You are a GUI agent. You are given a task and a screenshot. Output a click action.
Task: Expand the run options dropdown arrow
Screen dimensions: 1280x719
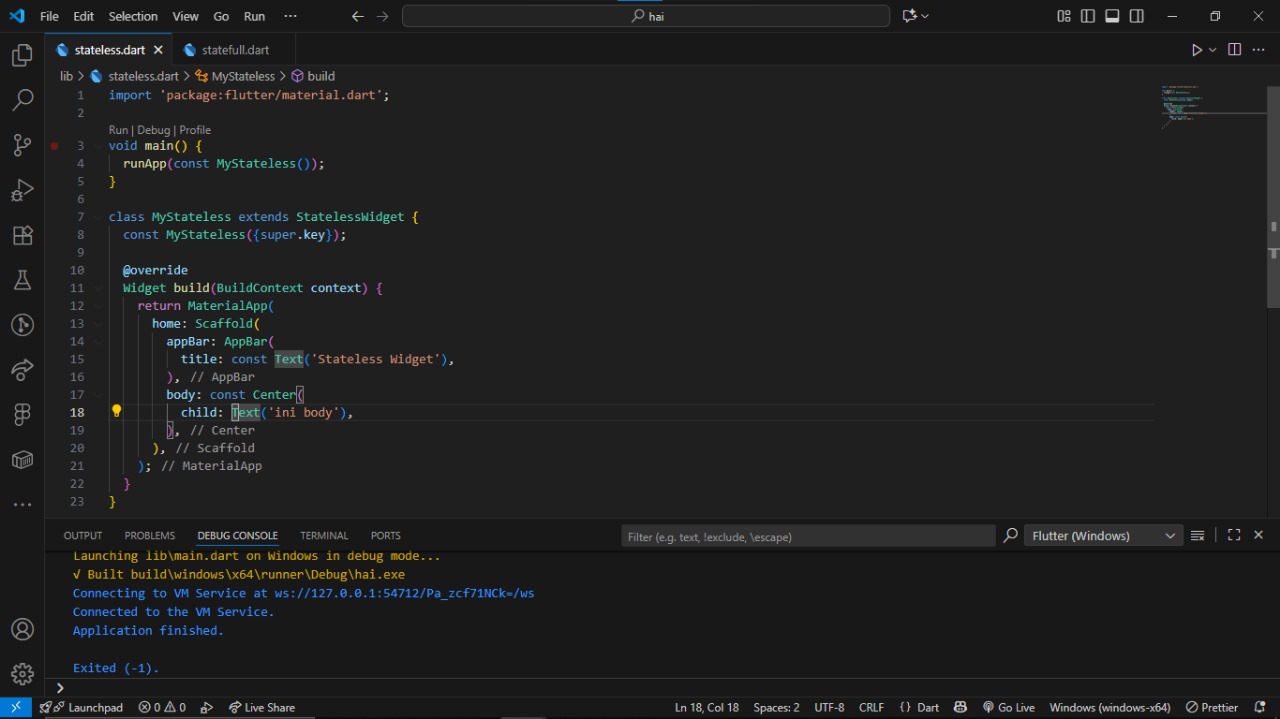pos(1213,50)
